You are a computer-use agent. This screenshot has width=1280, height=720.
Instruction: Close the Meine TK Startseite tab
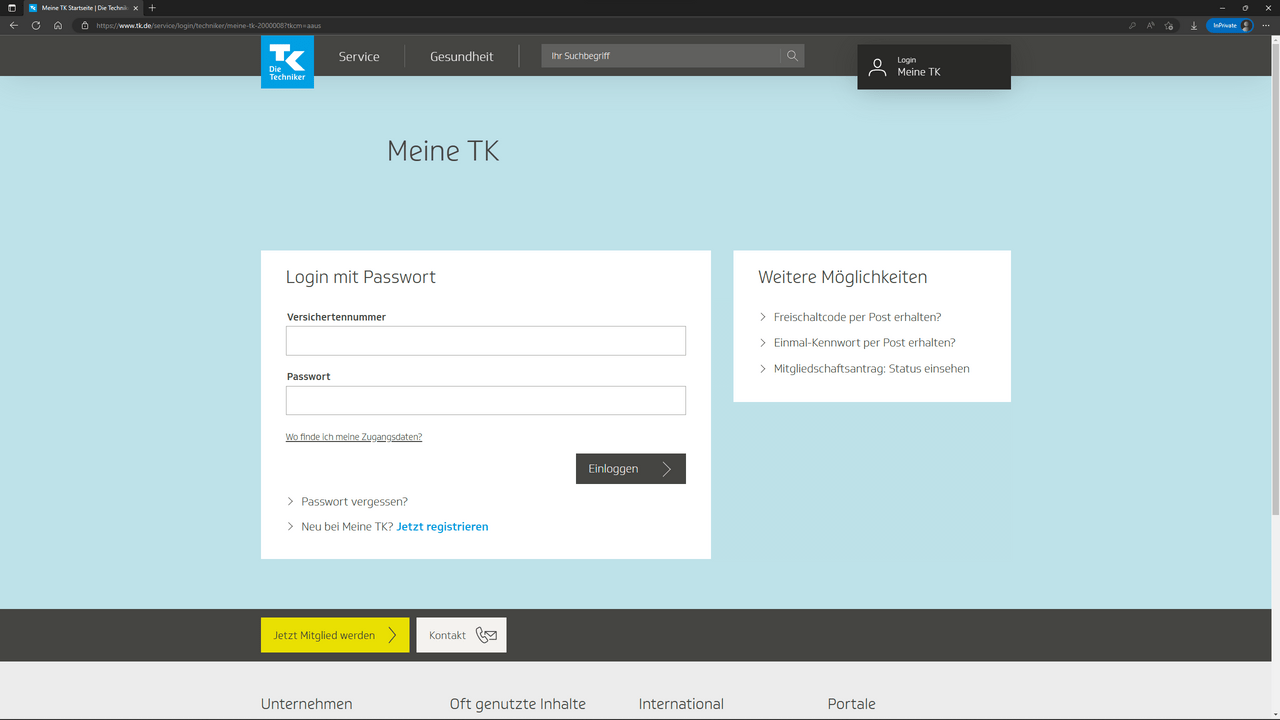[136, 8]
